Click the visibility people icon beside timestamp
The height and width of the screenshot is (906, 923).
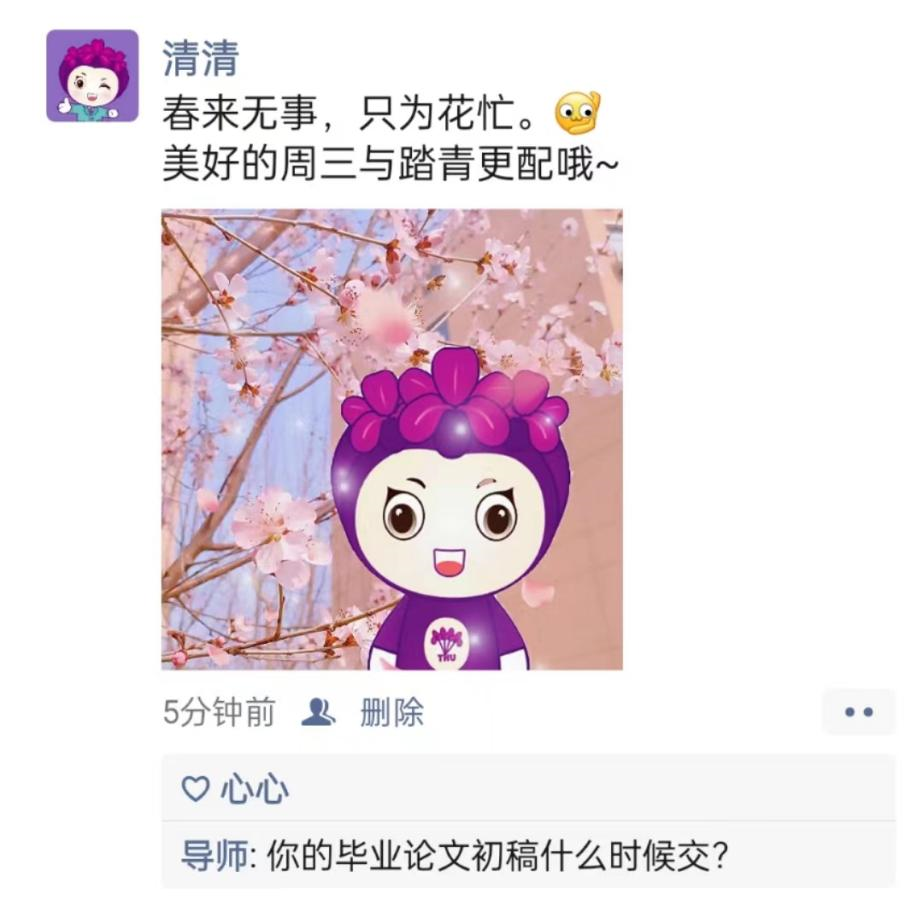pos(318,712)
